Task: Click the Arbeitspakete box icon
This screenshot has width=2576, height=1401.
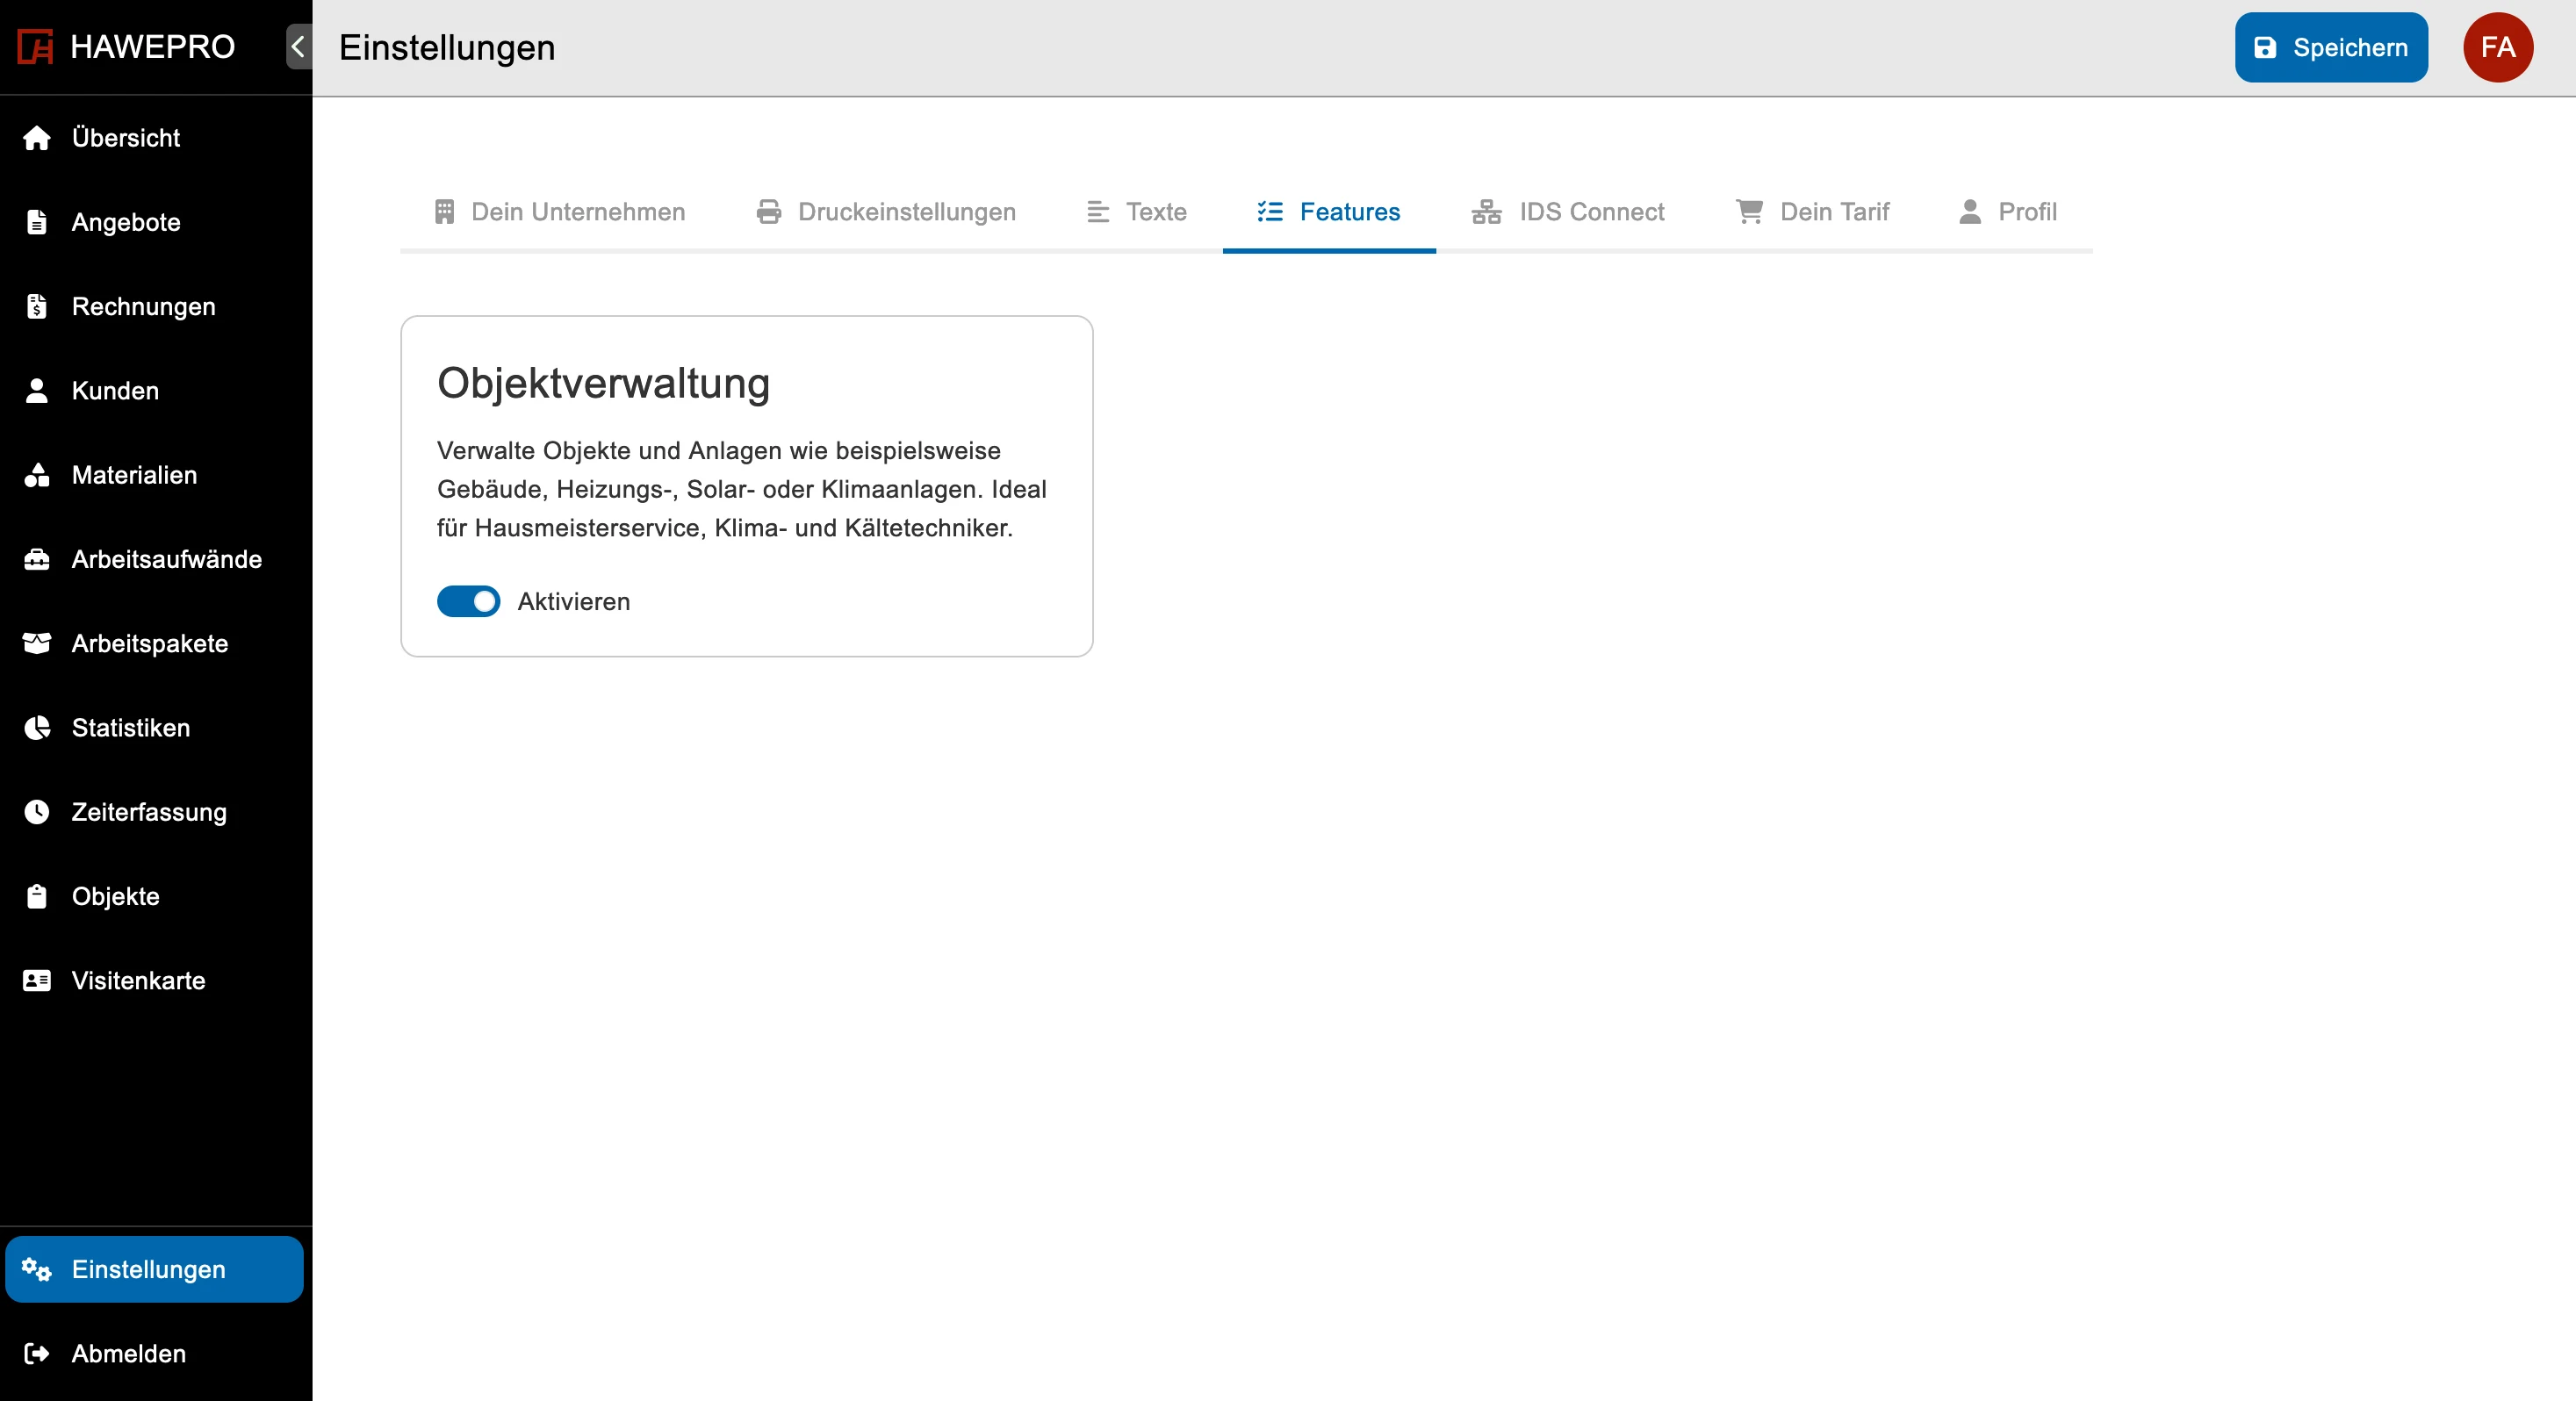Action: pos(37,643)
